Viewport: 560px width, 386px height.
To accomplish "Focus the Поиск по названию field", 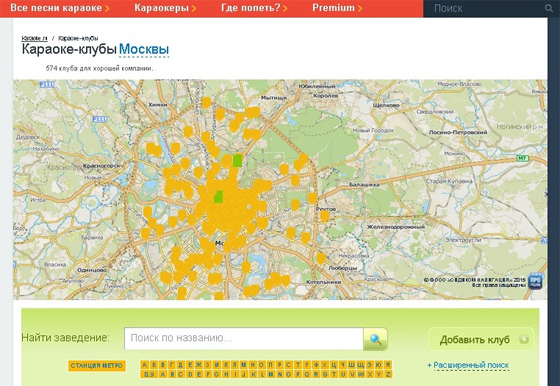I will pos(244,338).
